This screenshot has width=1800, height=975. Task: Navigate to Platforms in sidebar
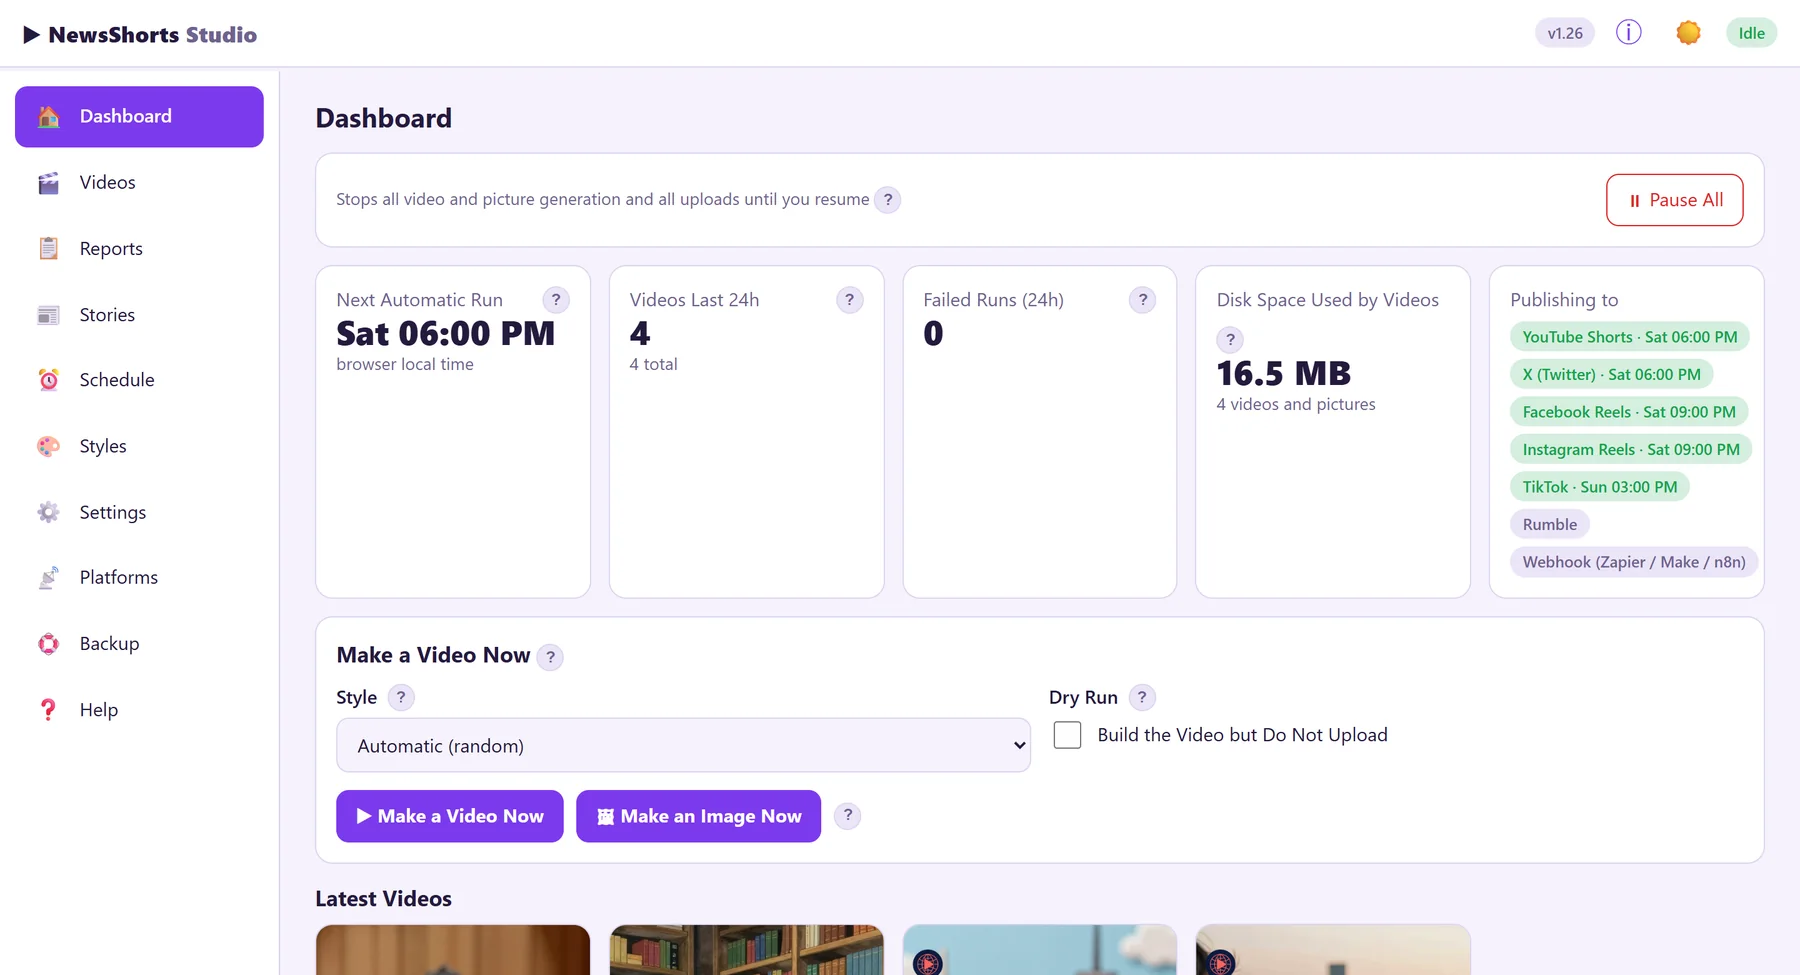coord(139,578)
